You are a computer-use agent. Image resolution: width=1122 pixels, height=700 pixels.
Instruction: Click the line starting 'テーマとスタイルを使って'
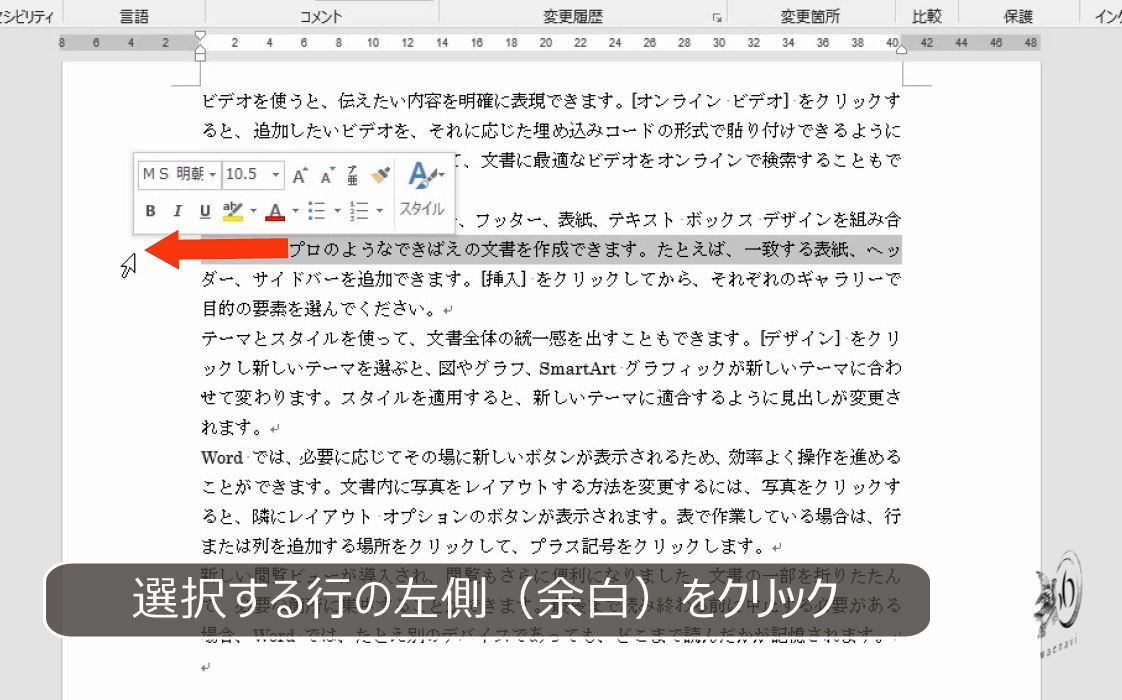(551, 339)
